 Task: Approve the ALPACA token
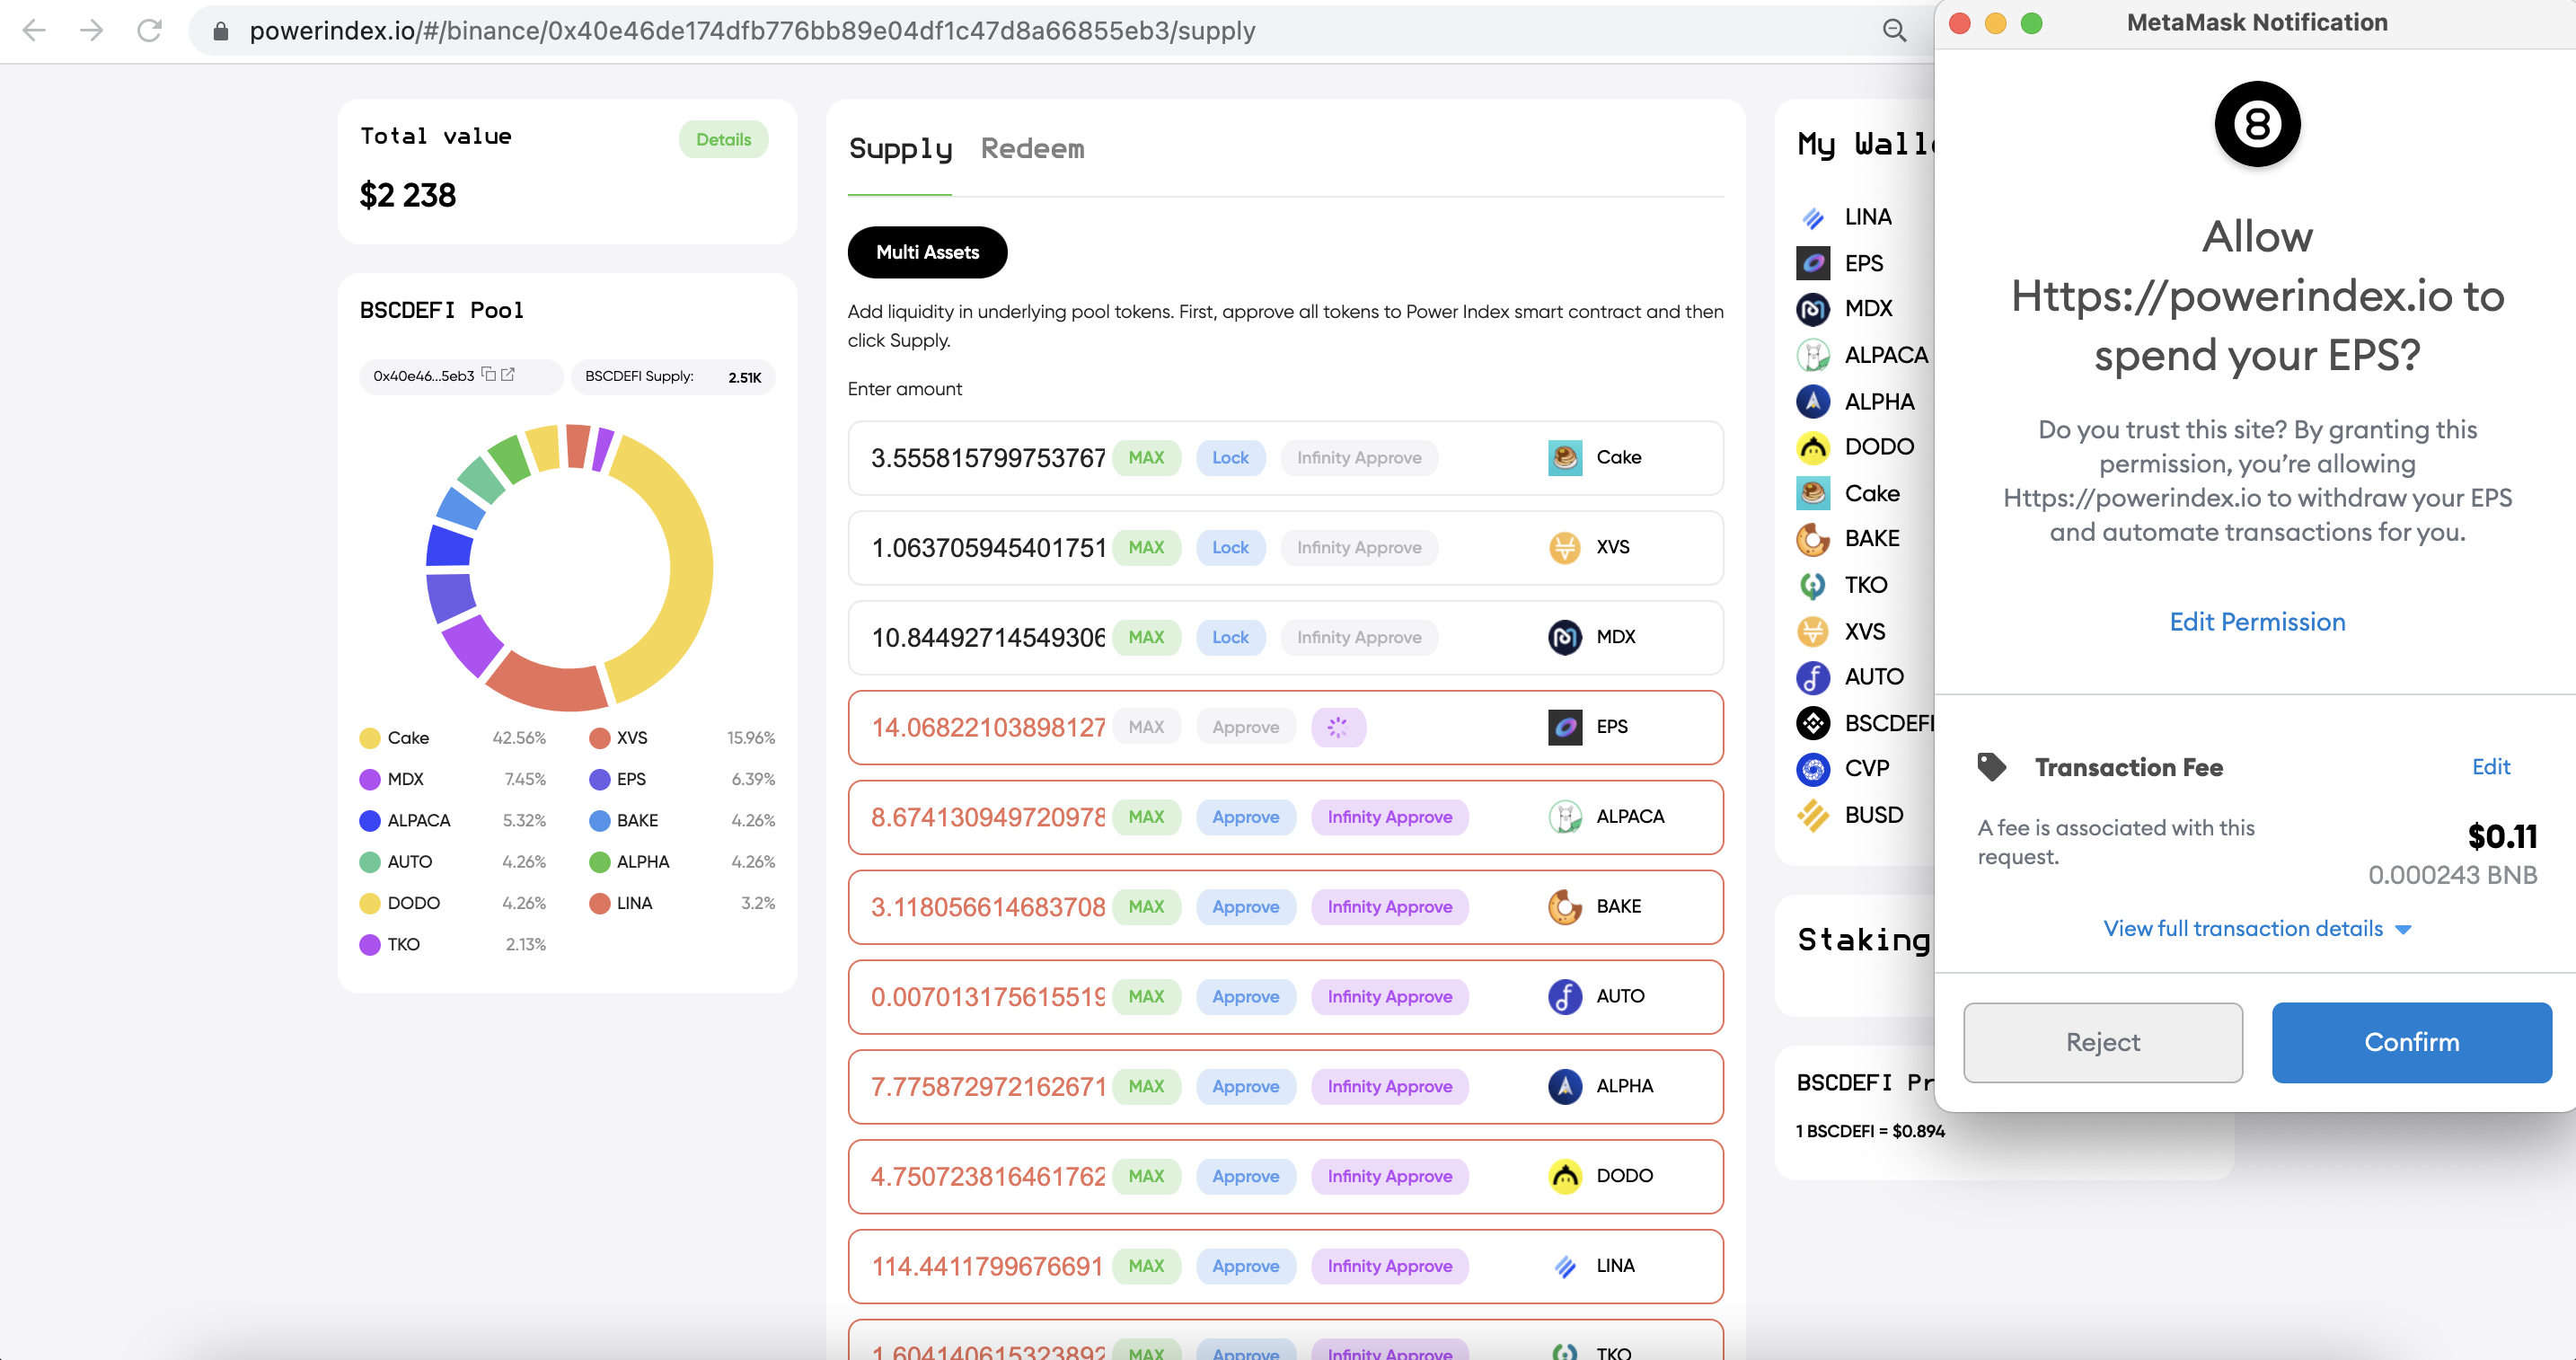point(1245,817)
